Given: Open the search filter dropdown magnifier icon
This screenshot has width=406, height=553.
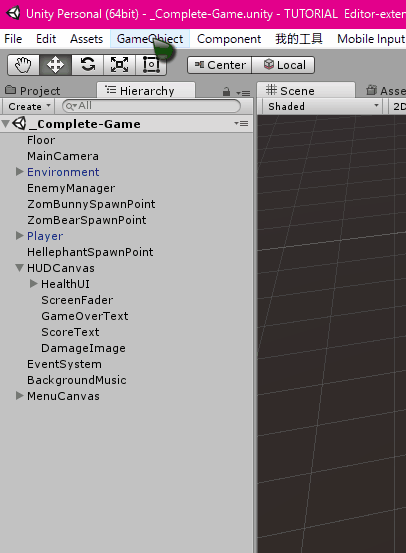Looking at the screenshot, I should point(71,106).
